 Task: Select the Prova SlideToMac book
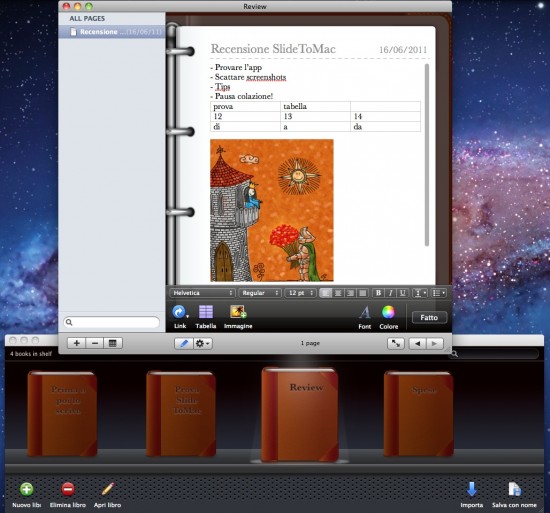click(x=181, y=414)
